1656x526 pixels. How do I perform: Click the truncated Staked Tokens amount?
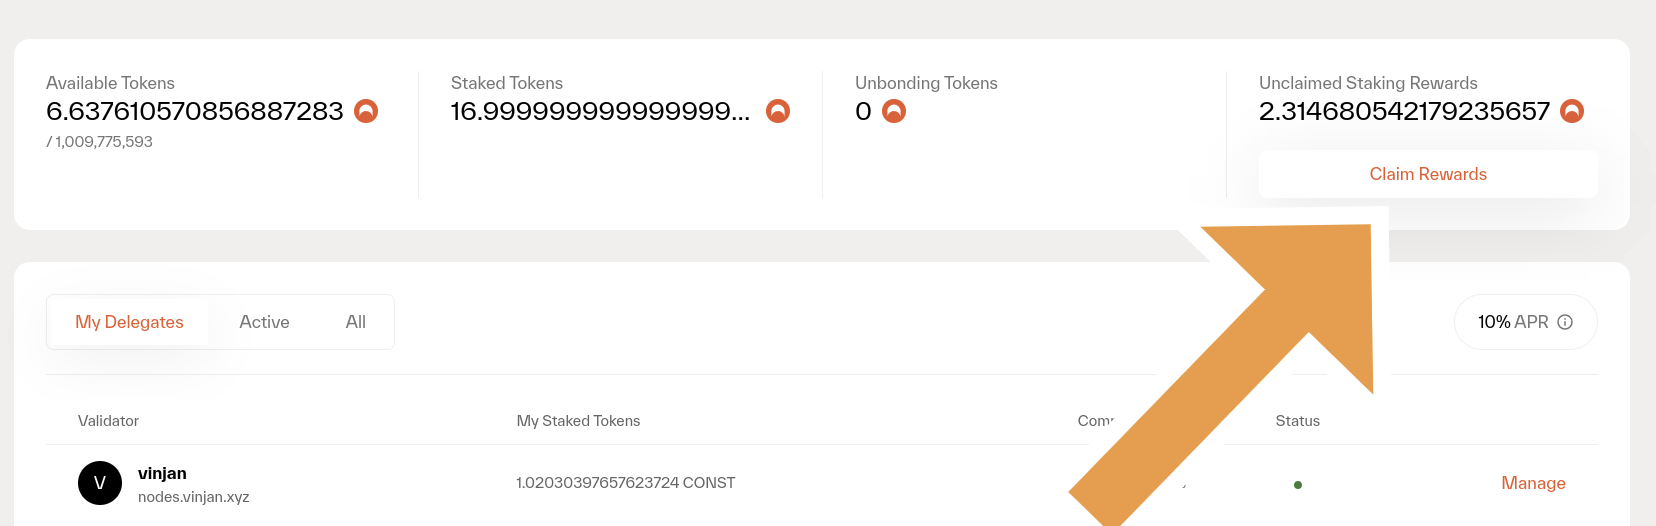[600, 111]
